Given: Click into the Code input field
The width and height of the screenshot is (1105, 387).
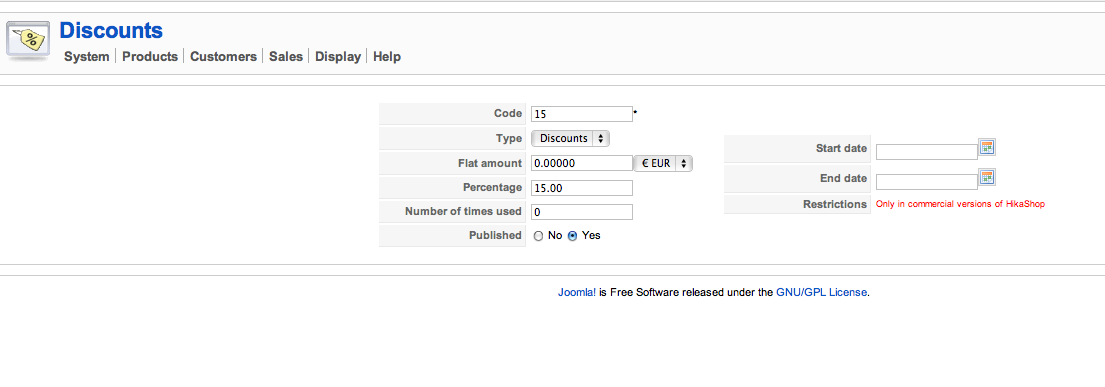Looking at the screenshot, I should 582,114.
